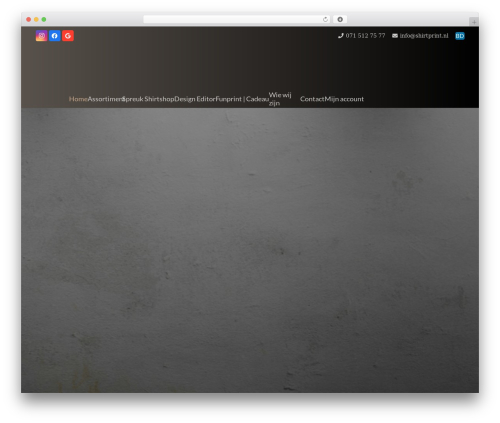
Task: Open the Mijn account menu item
Action: [344, 99]
